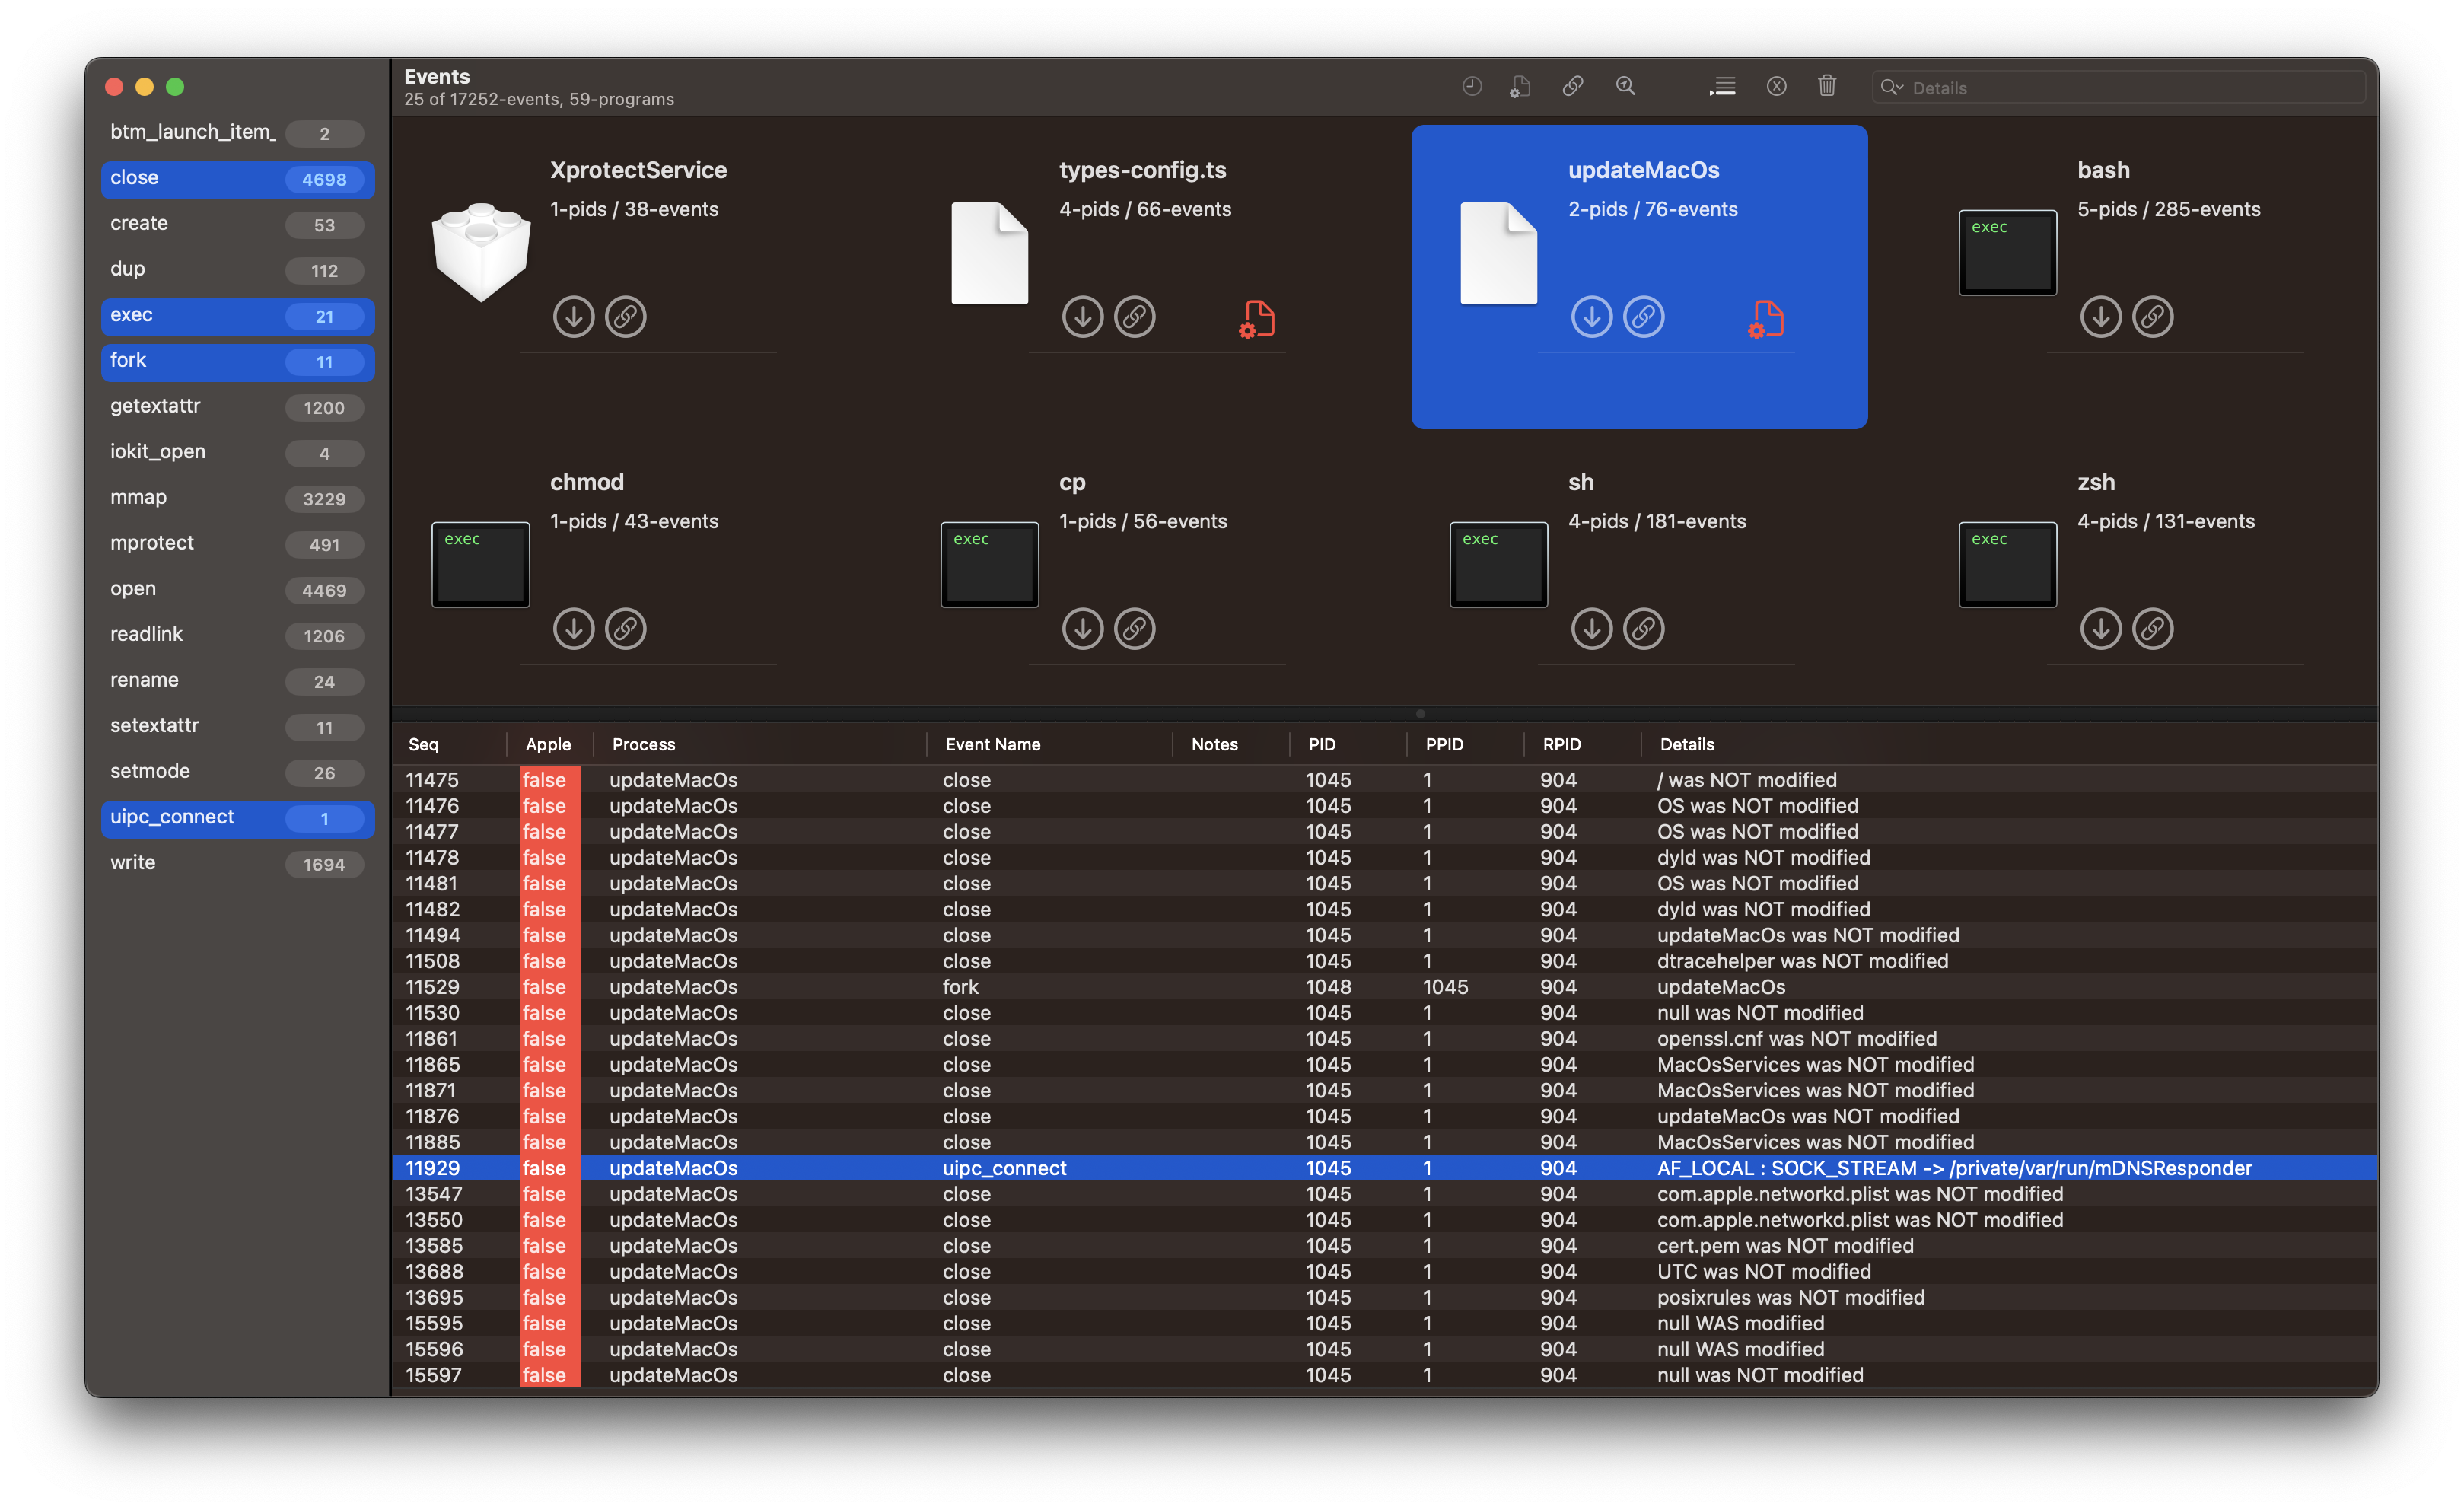The image size is (2464, 1510).
Task: Select the uipc_connect mDNSResponder row
Action: click(1385, 1168)
